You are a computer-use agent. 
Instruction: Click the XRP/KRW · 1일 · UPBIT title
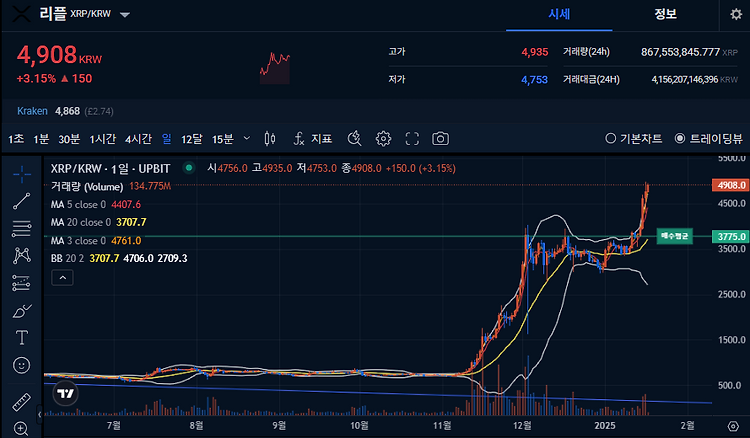(110, 168)
